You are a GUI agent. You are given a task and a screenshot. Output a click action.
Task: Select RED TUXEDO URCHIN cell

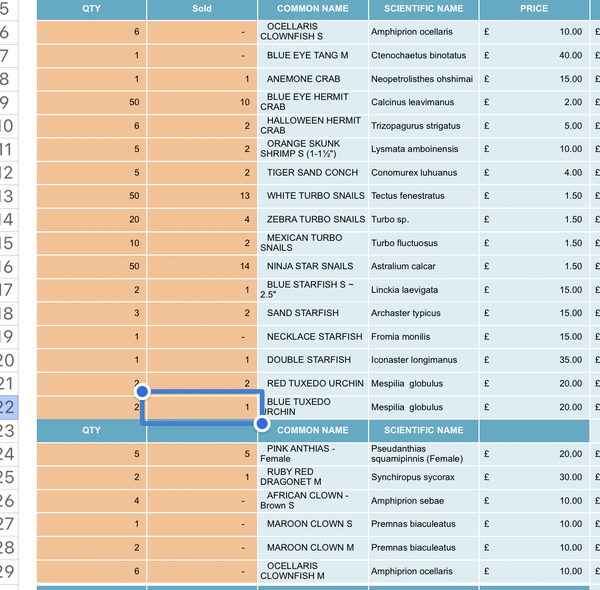313,384
